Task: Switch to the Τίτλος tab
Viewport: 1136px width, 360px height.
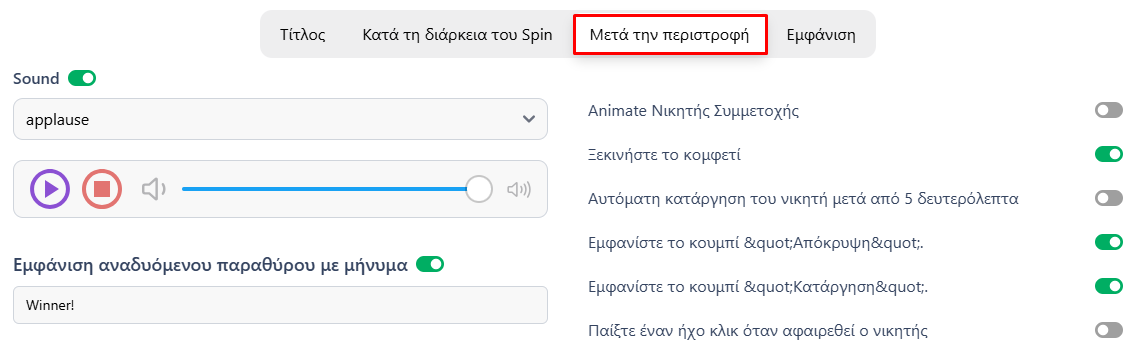Action: point(303,35)
